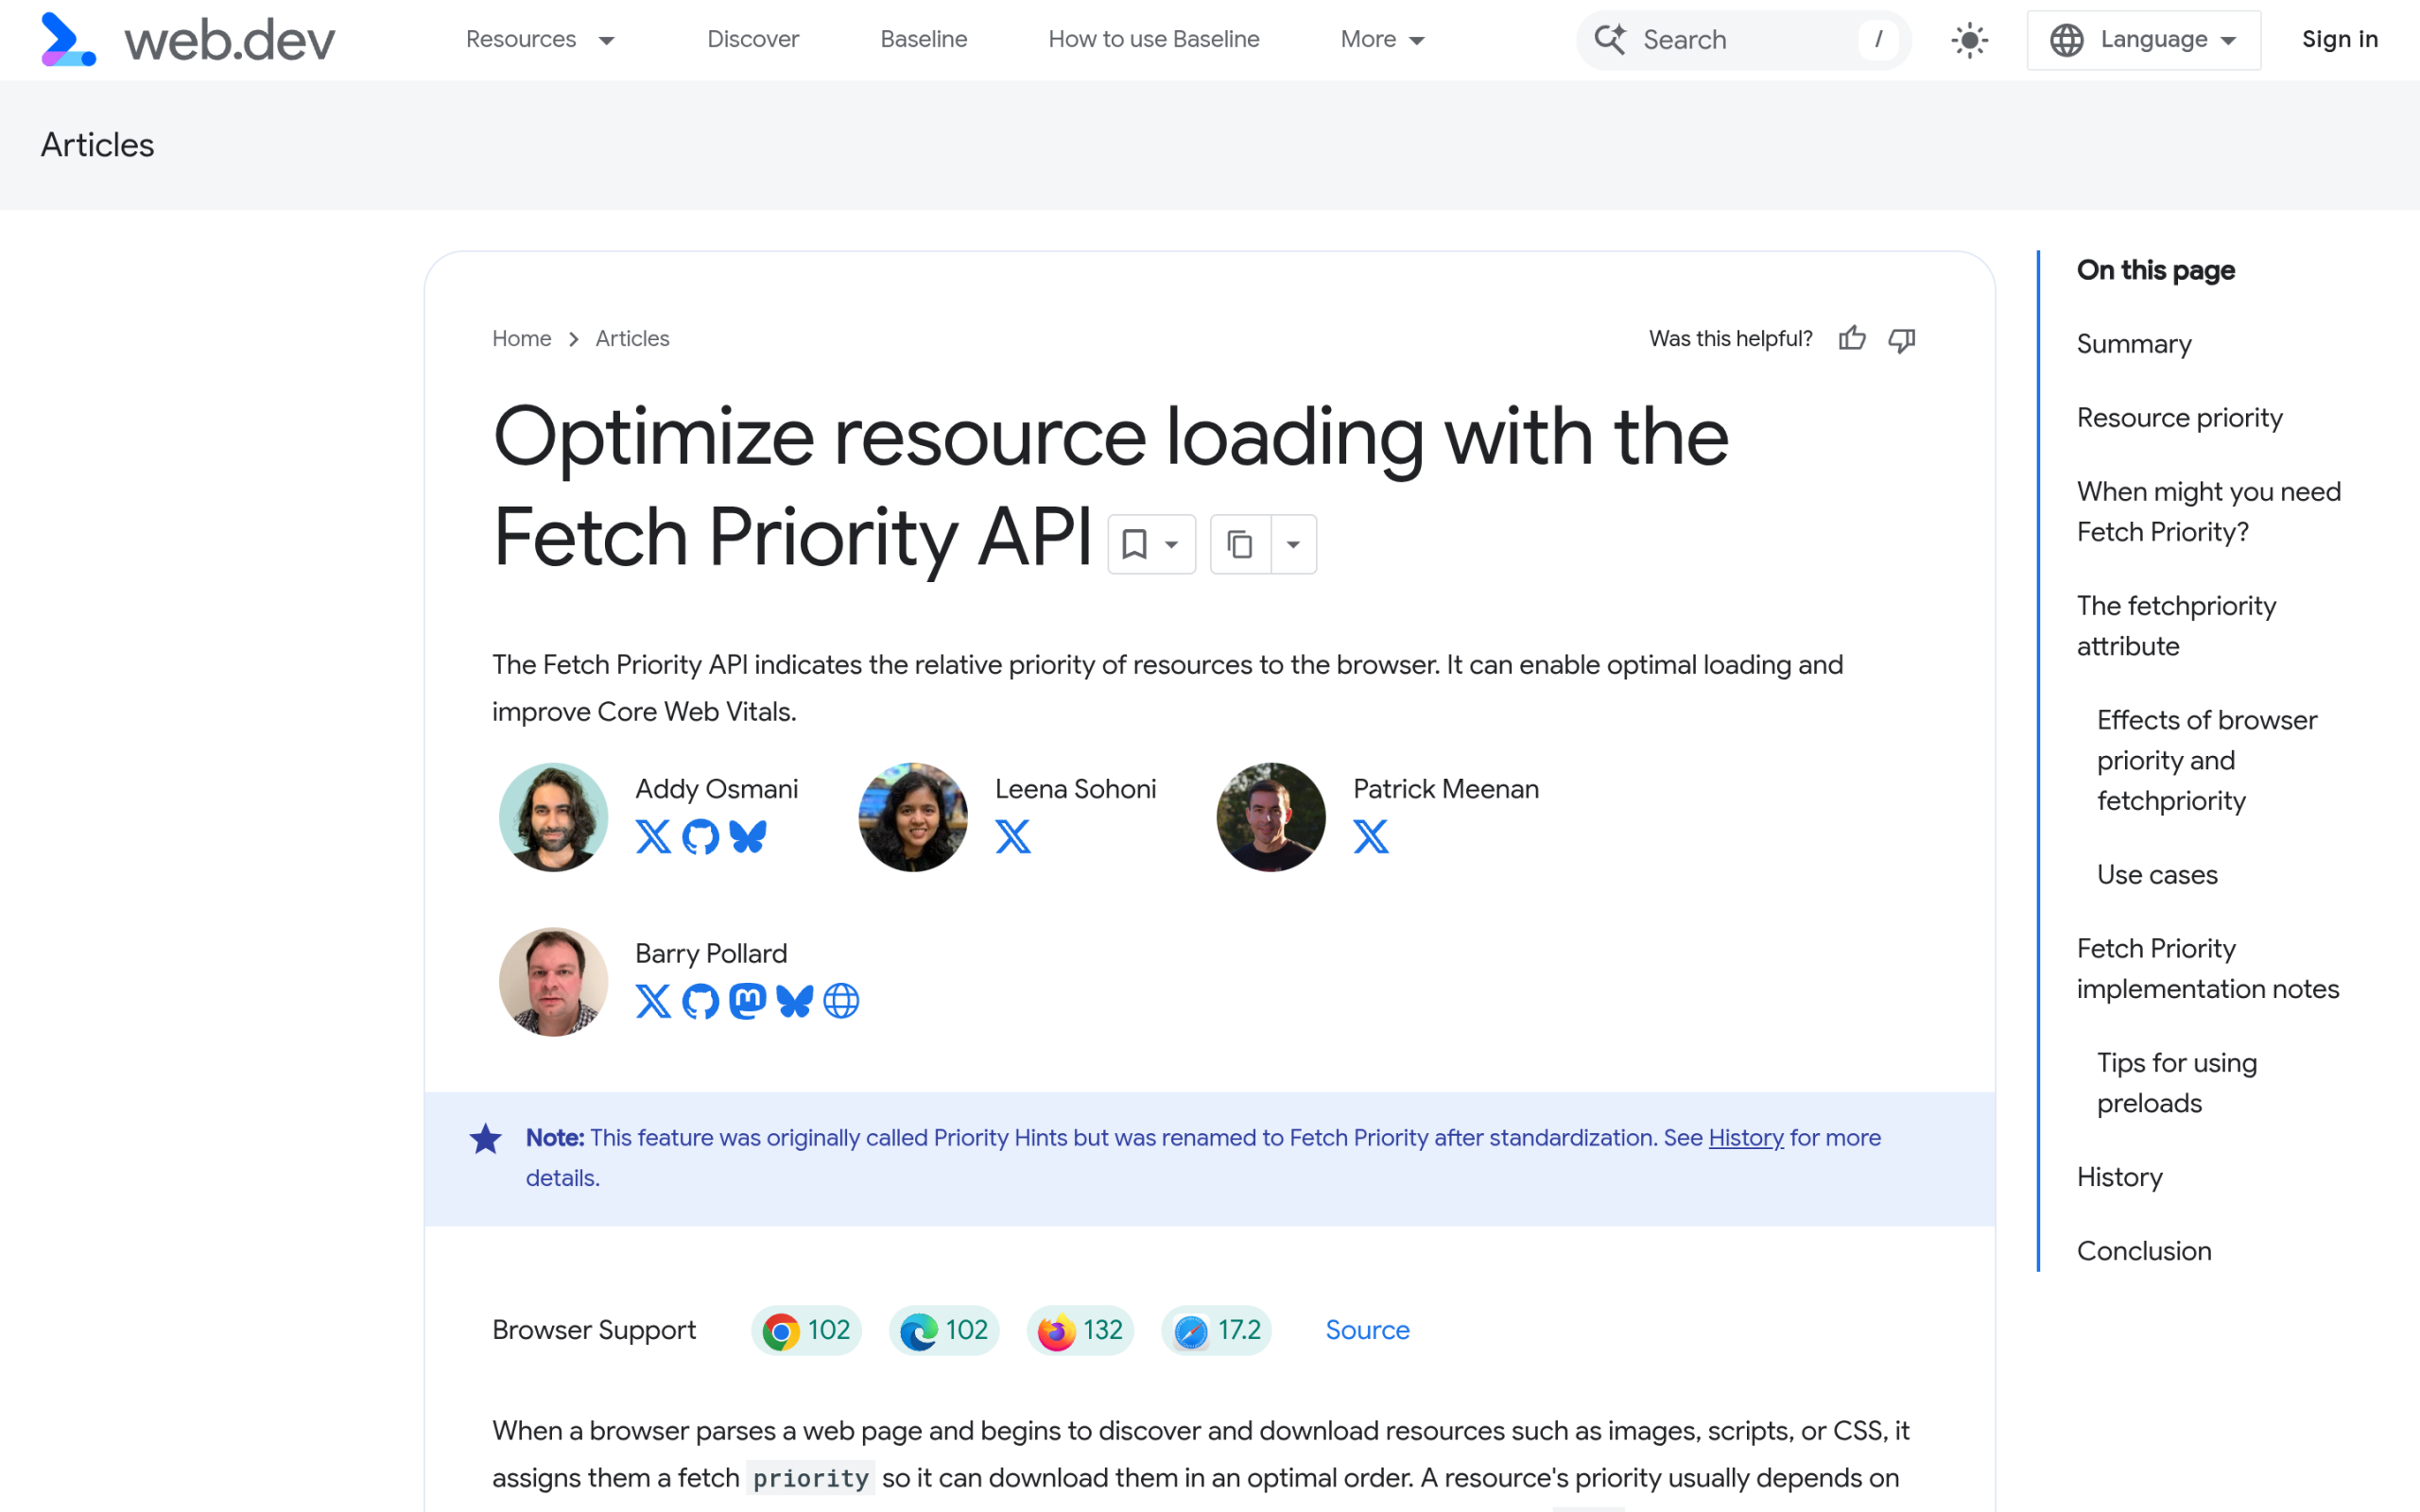Screen dimensions: 2420x1512
Task: Click Leena Sohoni author name
Action: click(x=1075, y=789)
